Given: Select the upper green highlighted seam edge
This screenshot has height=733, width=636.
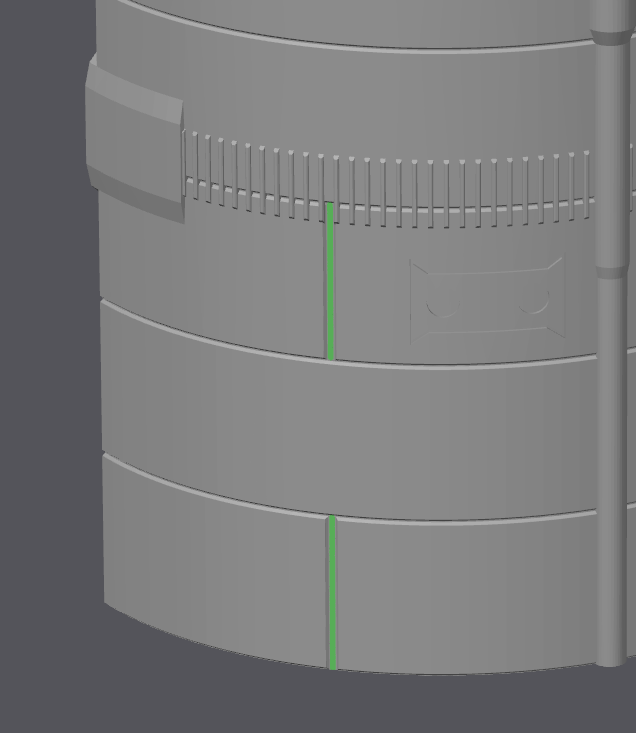Looking at the screenshot, I should click(x=330, y=280).
